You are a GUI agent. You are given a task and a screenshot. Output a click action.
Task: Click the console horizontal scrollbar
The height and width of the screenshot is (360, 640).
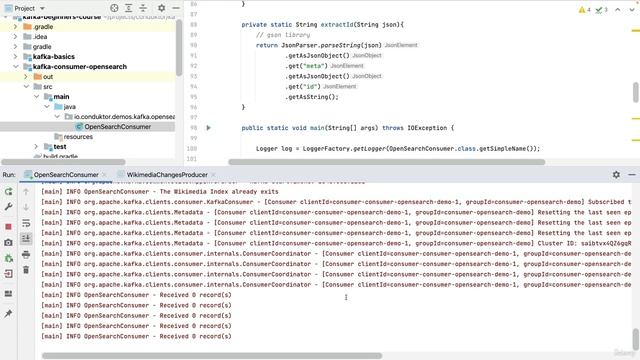(x=212, y=356)
